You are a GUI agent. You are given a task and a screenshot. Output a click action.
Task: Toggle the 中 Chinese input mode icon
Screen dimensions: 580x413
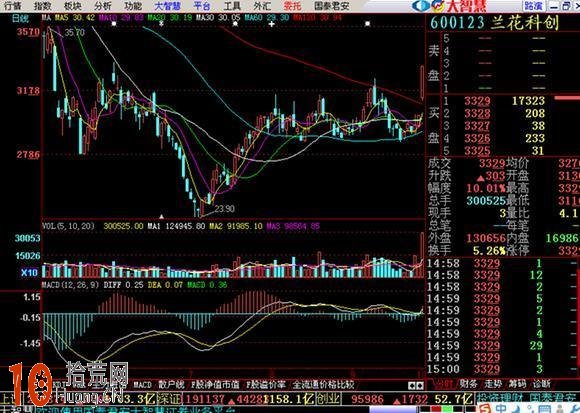coord(501,408)
